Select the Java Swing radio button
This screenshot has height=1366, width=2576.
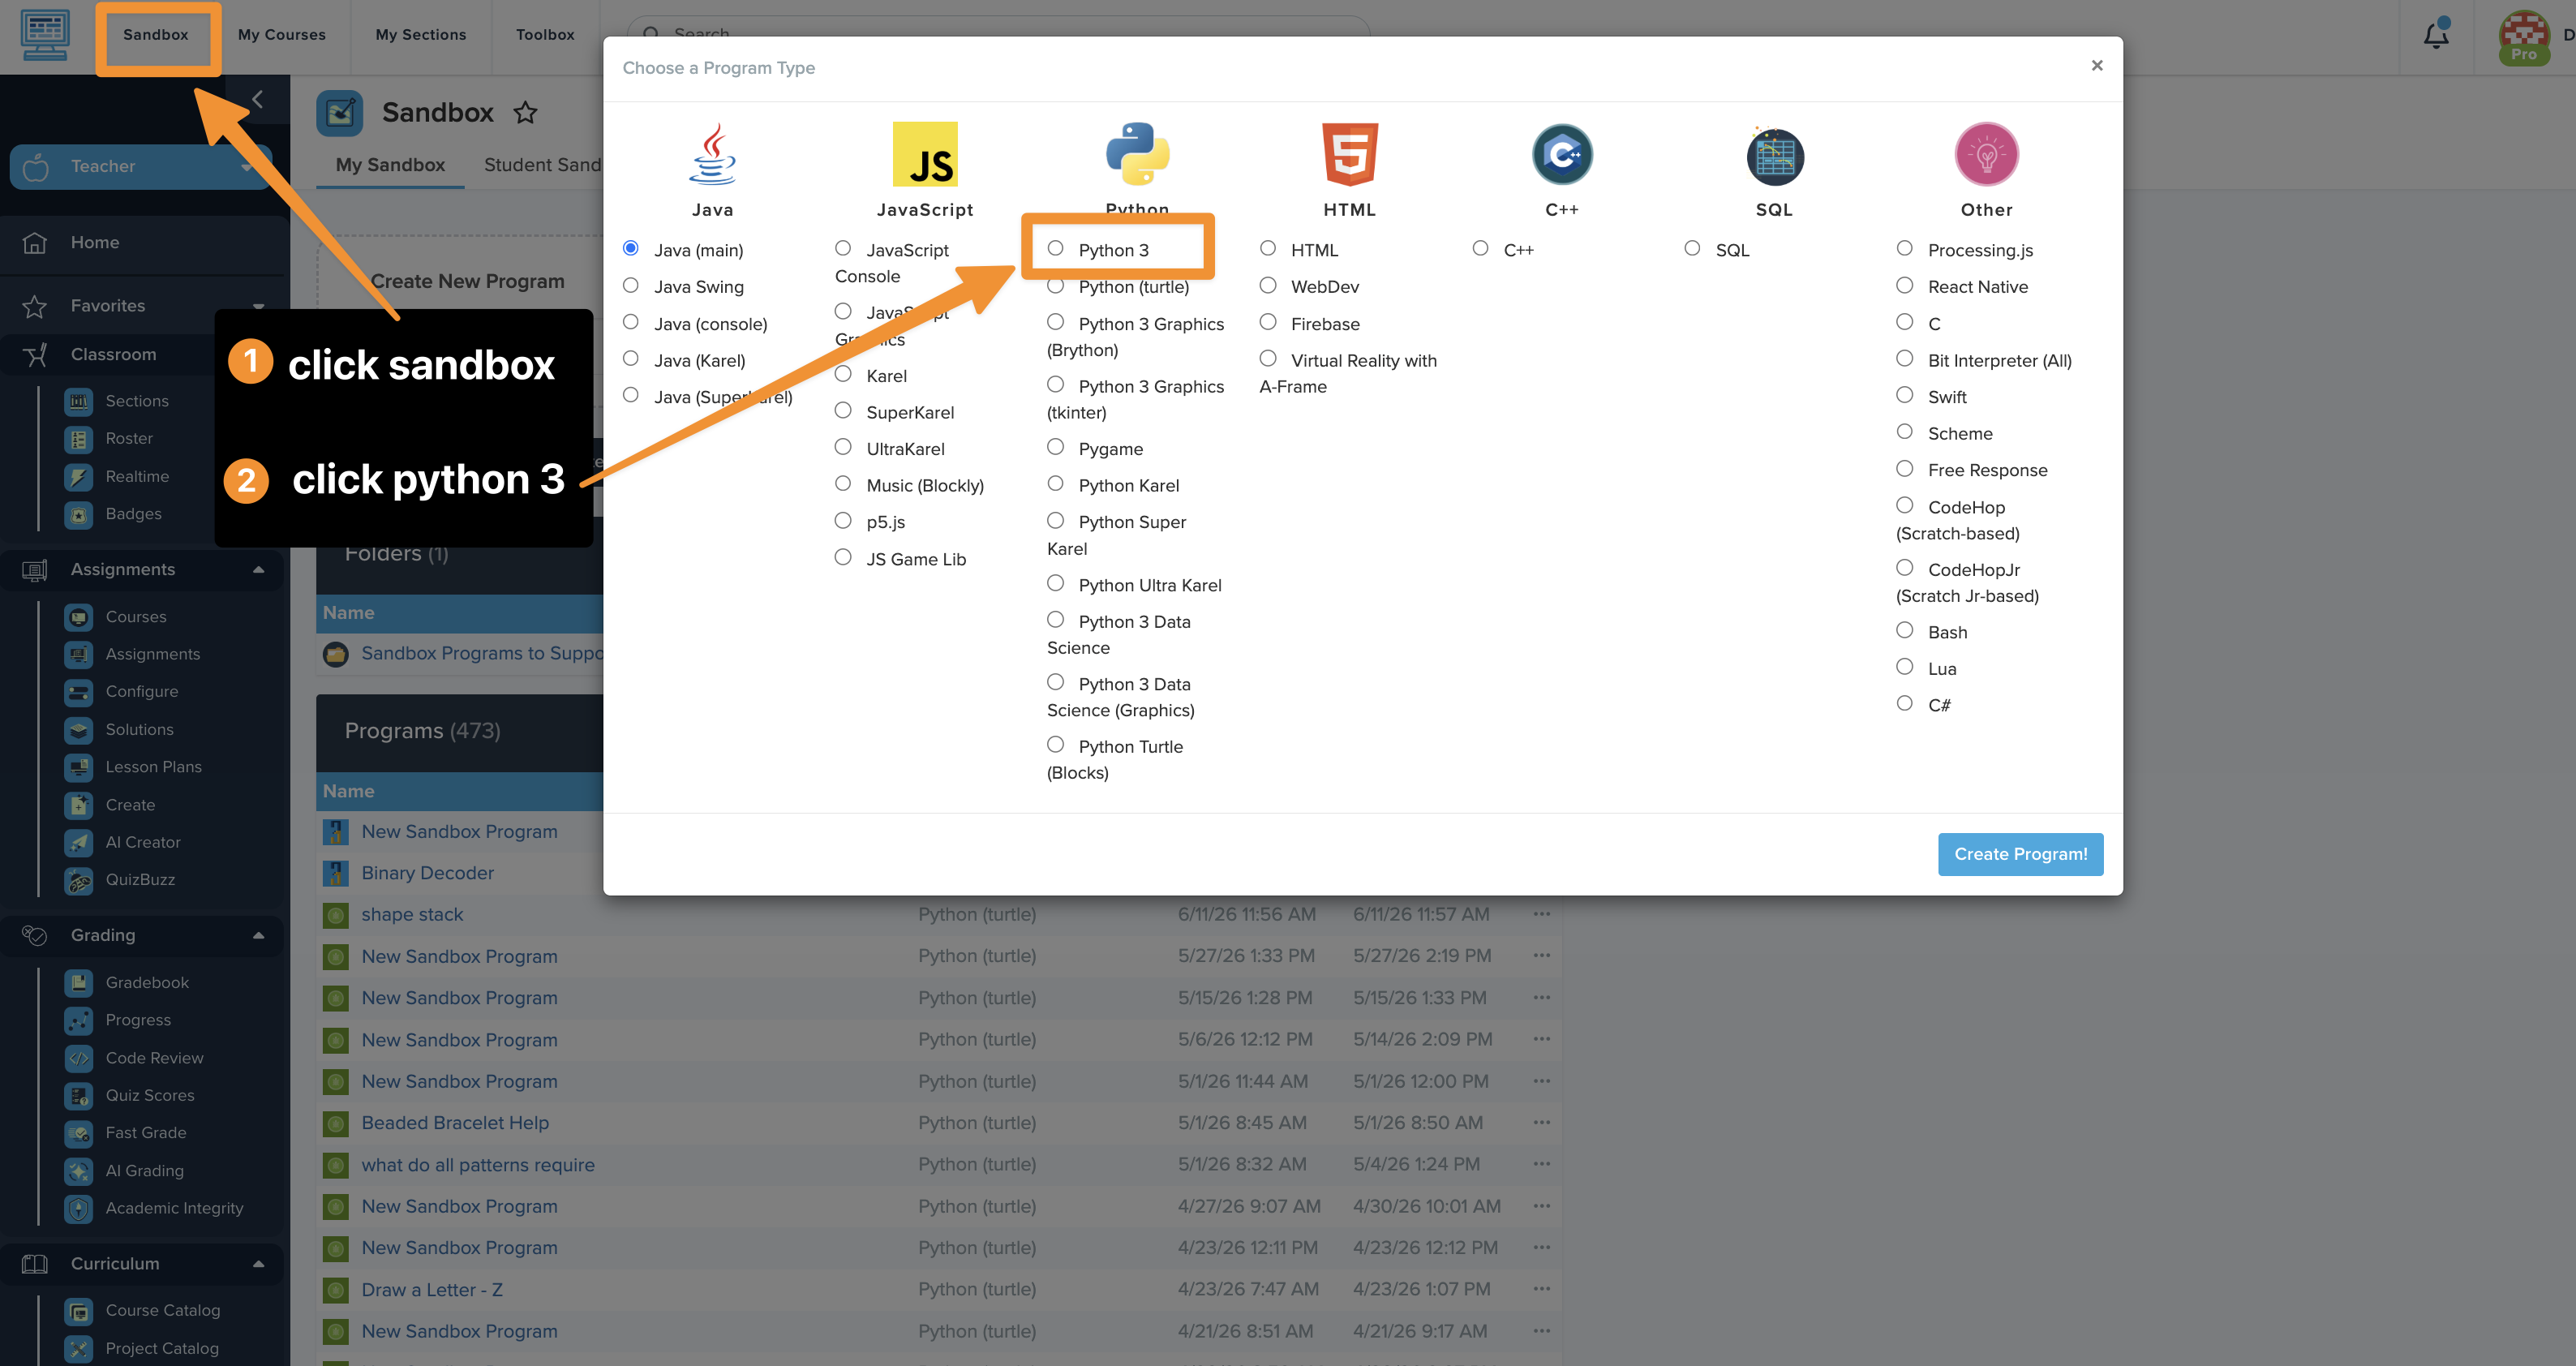pos(631,286)
